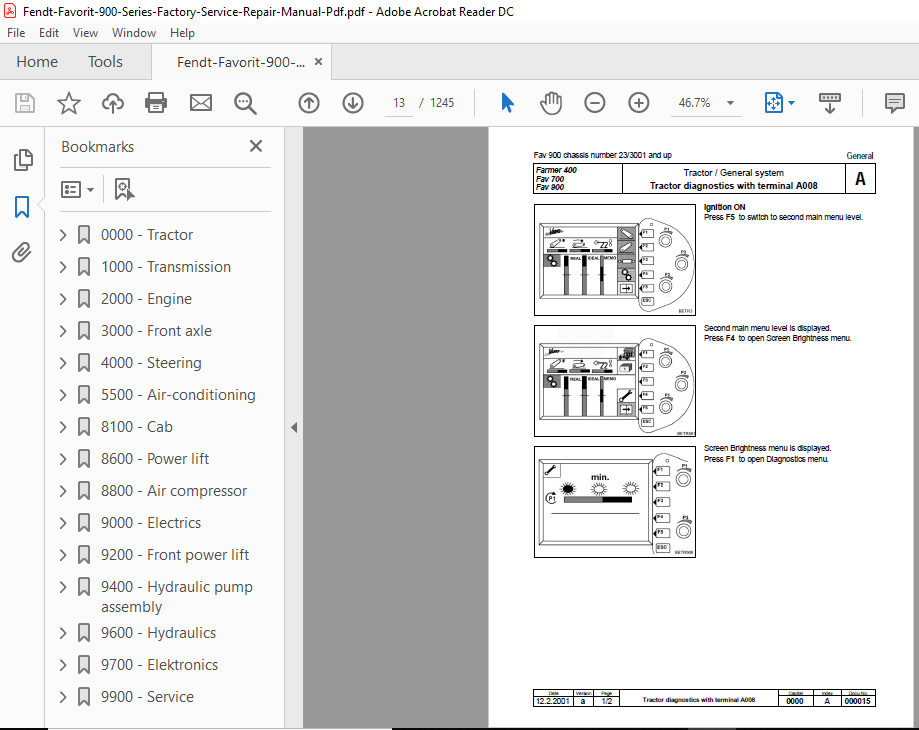Toggle the Bookmarks panel icon
Viewport: 919px width, 730px height.
pos(22,207)
